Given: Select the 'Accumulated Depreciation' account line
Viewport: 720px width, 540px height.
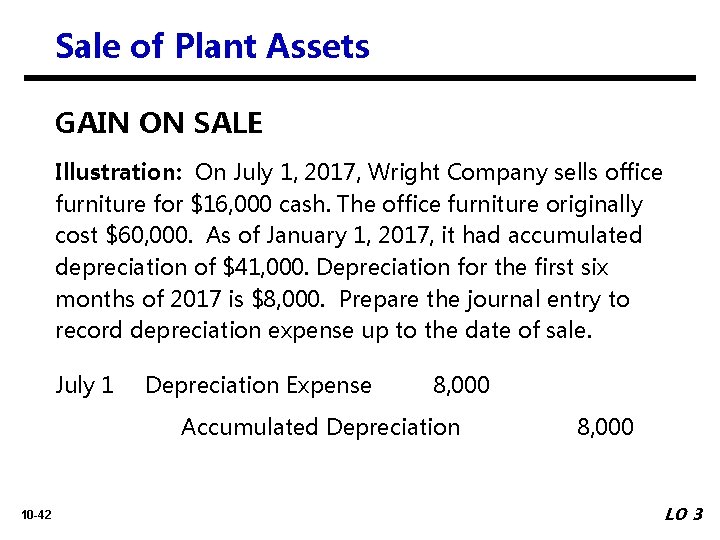Looking at the screenshot, I should [321, 427].
